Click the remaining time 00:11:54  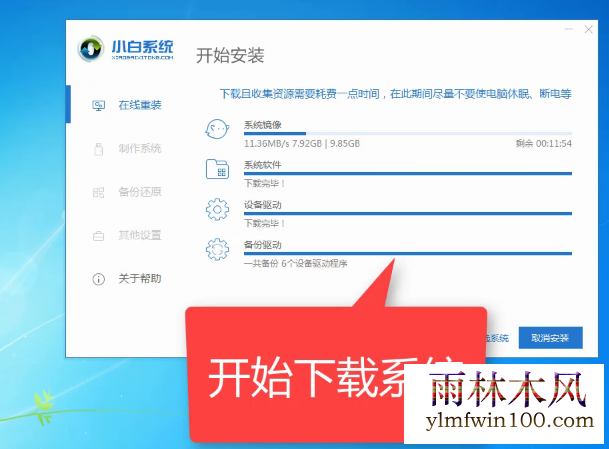(553, 144)
